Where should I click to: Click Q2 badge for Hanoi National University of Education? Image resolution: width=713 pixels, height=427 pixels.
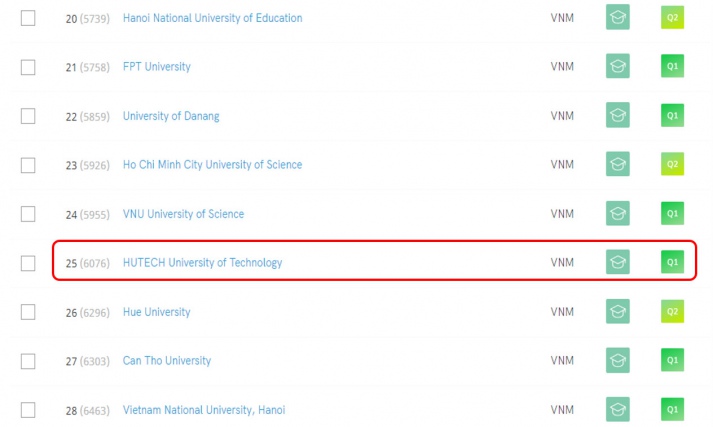[x=672, y=17]
